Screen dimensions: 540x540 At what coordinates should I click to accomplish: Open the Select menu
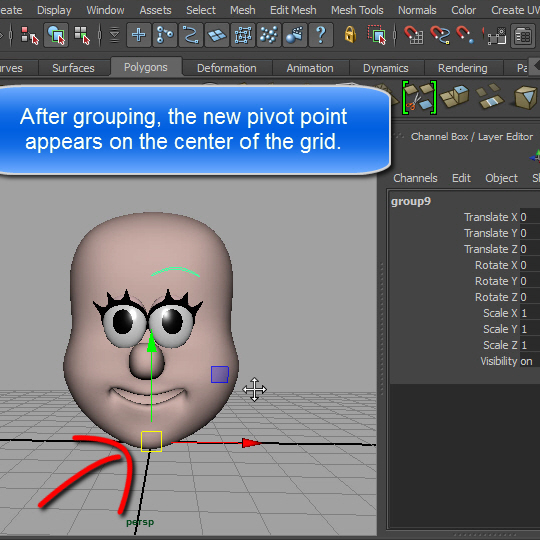point(201,10)
